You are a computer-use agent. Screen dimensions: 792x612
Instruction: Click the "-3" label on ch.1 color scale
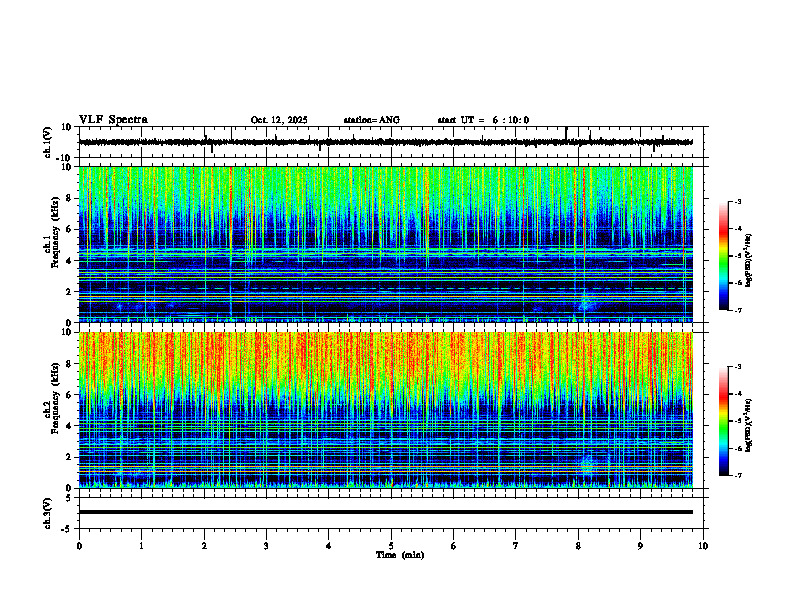tap(738, 201)
